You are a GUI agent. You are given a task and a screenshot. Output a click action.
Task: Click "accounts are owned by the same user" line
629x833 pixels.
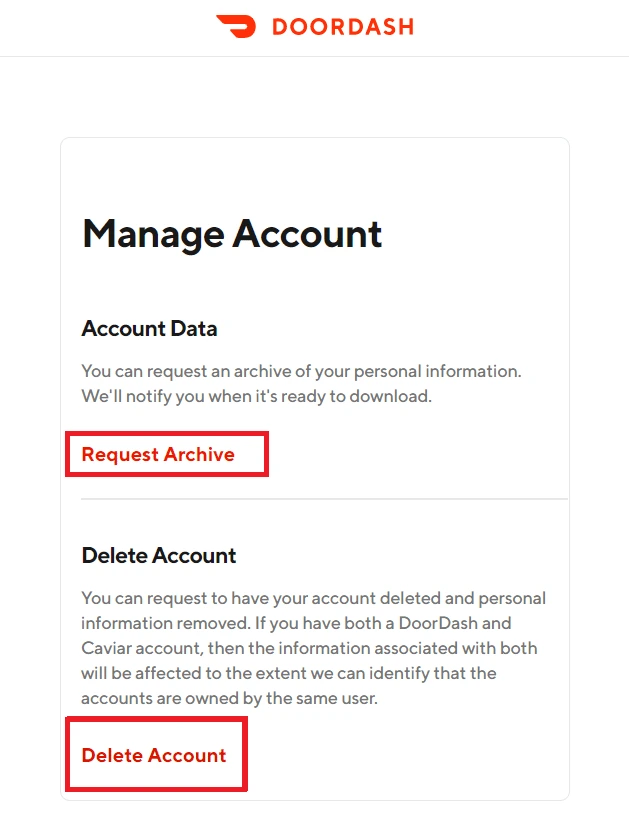tap(229, 698)
